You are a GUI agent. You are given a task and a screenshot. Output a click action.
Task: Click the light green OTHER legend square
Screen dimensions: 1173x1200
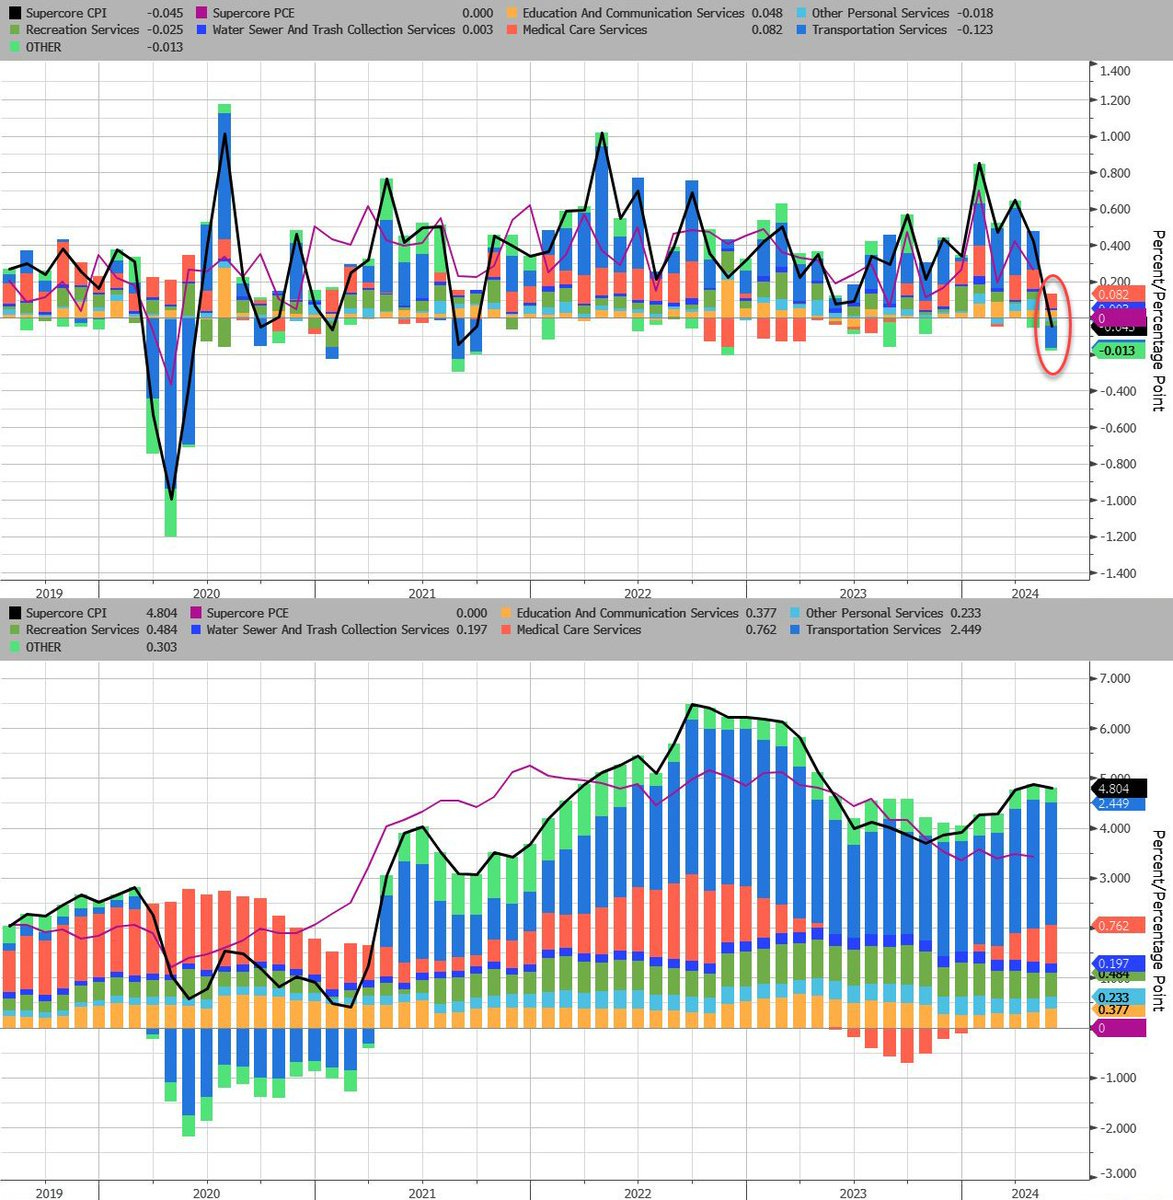point(14,46)
